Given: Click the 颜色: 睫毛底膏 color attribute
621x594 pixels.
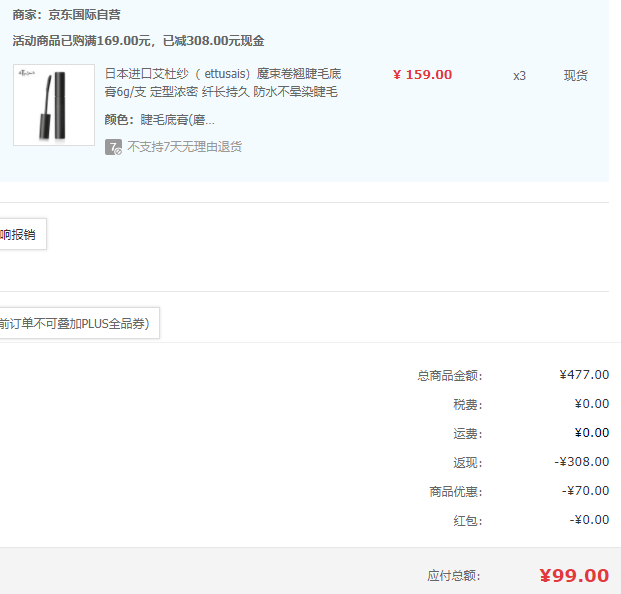Looking at the screenshot, I should (160, 120).
